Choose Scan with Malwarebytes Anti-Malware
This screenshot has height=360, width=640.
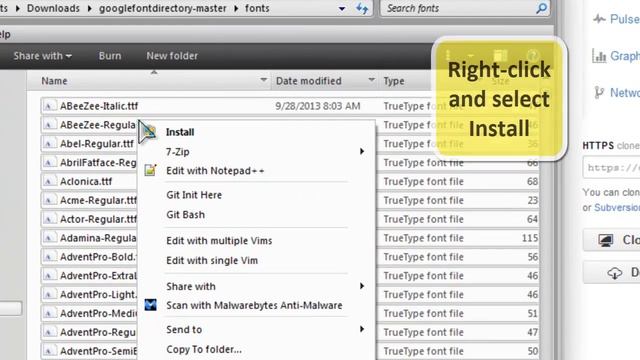pos(254,306)
